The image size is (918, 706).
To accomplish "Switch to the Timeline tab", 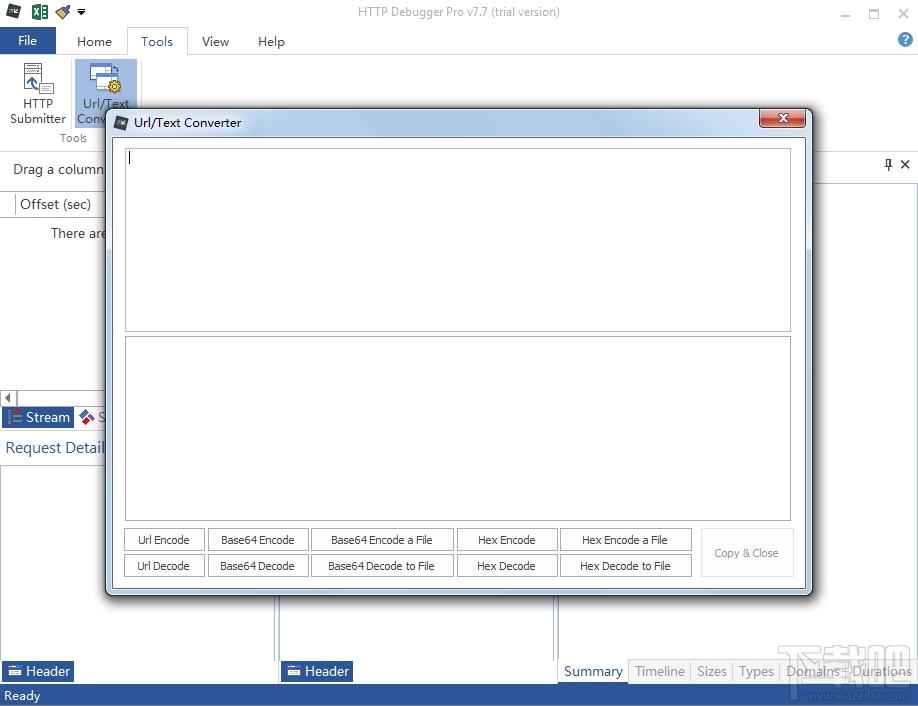I will 660,671.
